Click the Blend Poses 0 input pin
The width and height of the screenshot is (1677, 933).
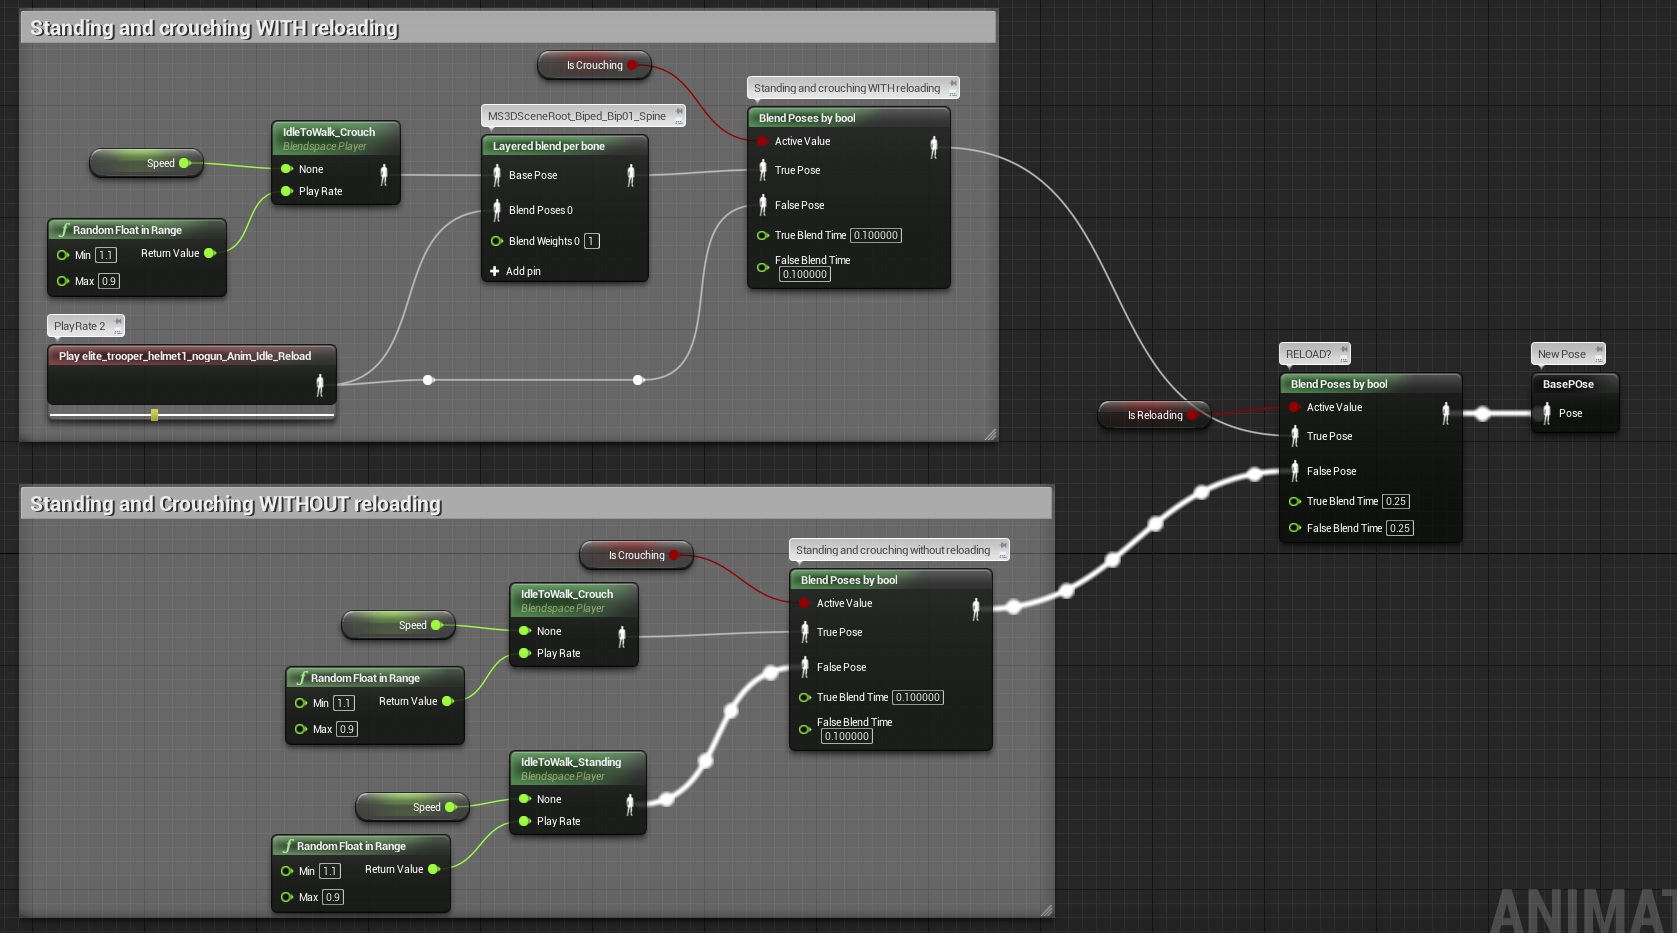pos(497,210)
